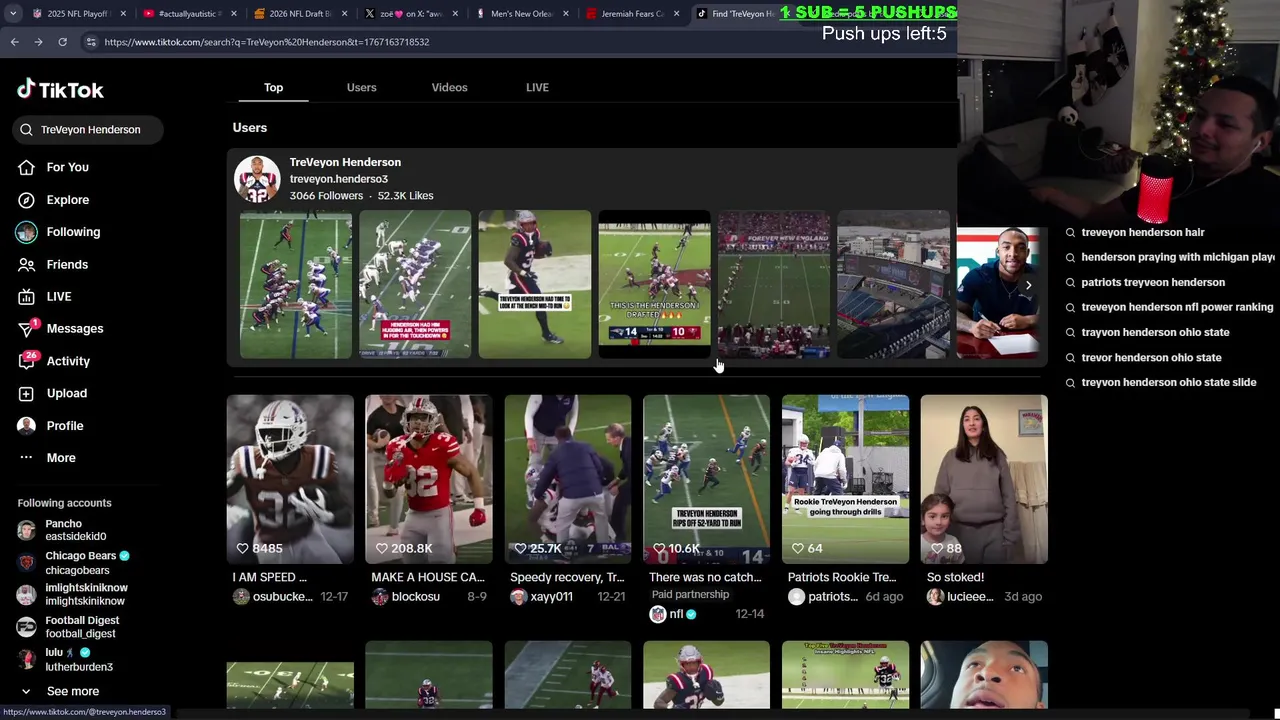1280x720 pixels.
Task: Open TreVeyon Henderson user name link
Action: tap(345, 162)
